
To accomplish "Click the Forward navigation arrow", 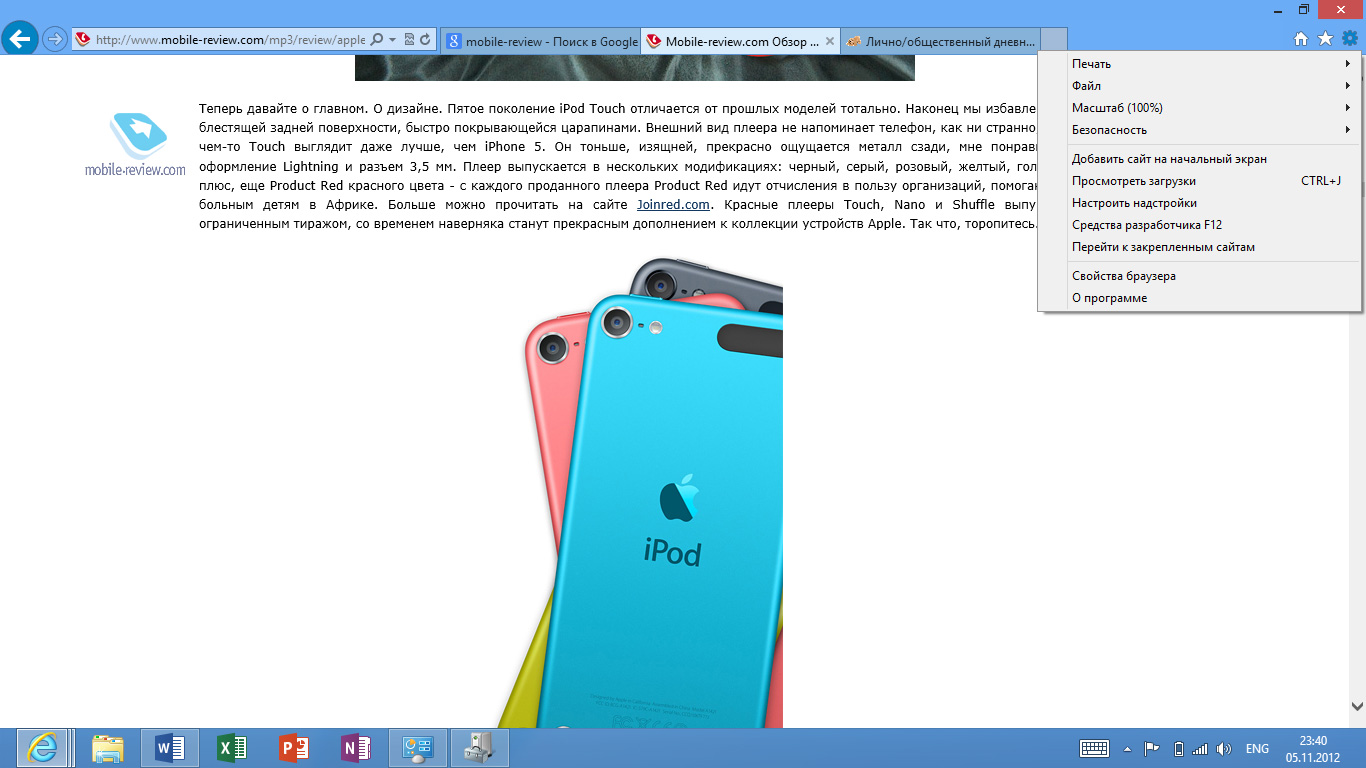I will point(55,40).
